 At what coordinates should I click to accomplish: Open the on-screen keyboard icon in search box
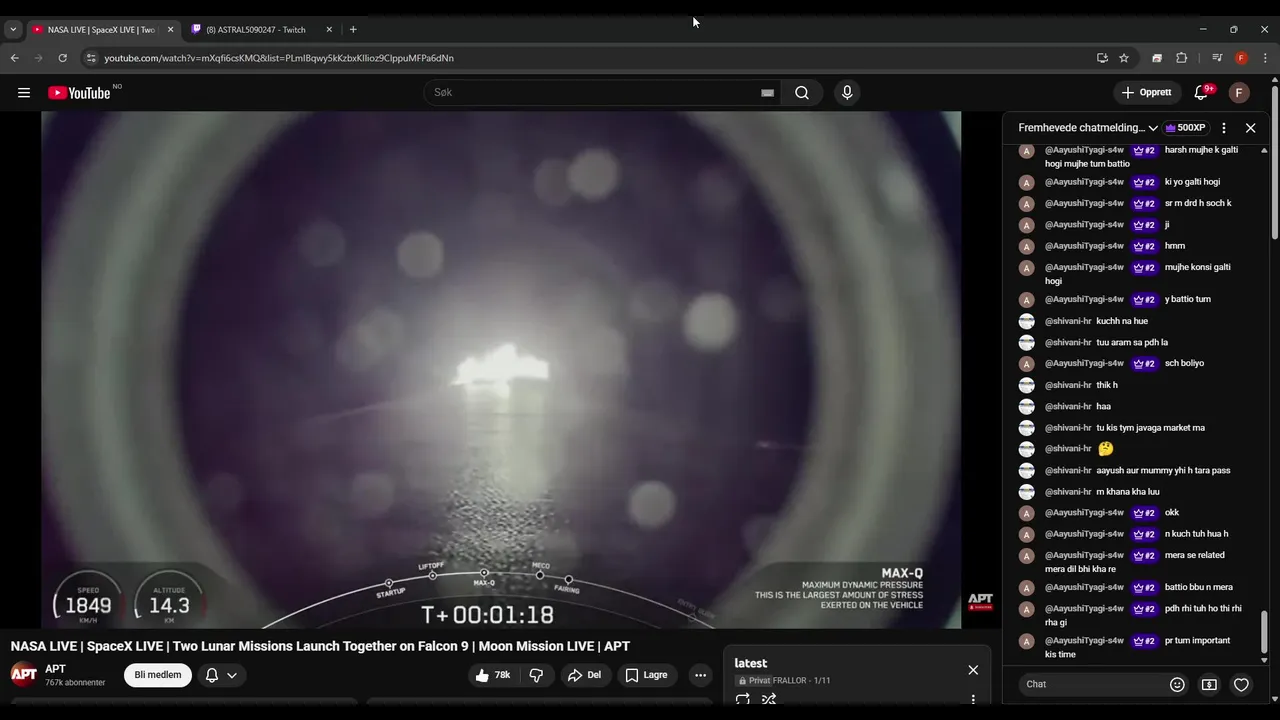[767, 93]
